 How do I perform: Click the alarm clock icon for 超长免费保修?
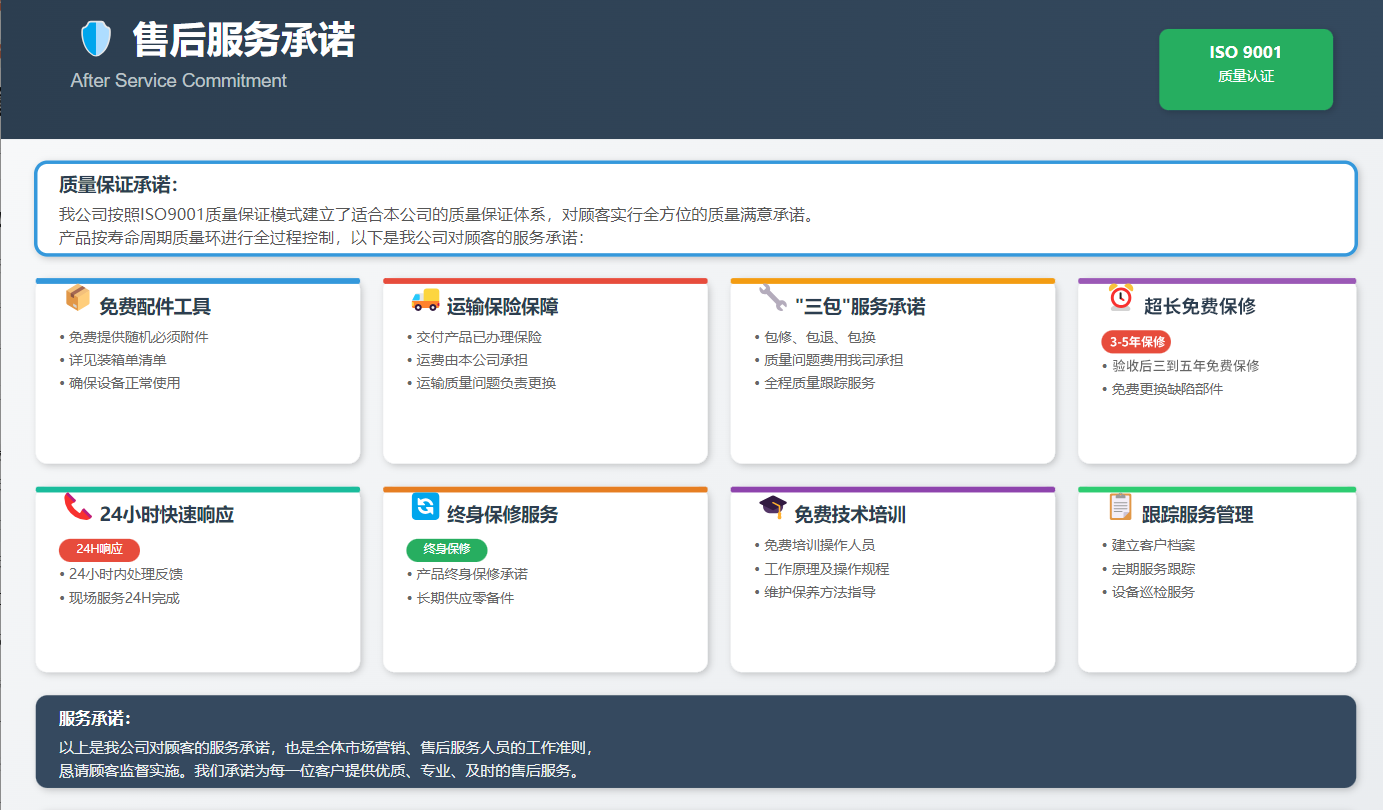pyautogui.click(x=1121, y=298)
